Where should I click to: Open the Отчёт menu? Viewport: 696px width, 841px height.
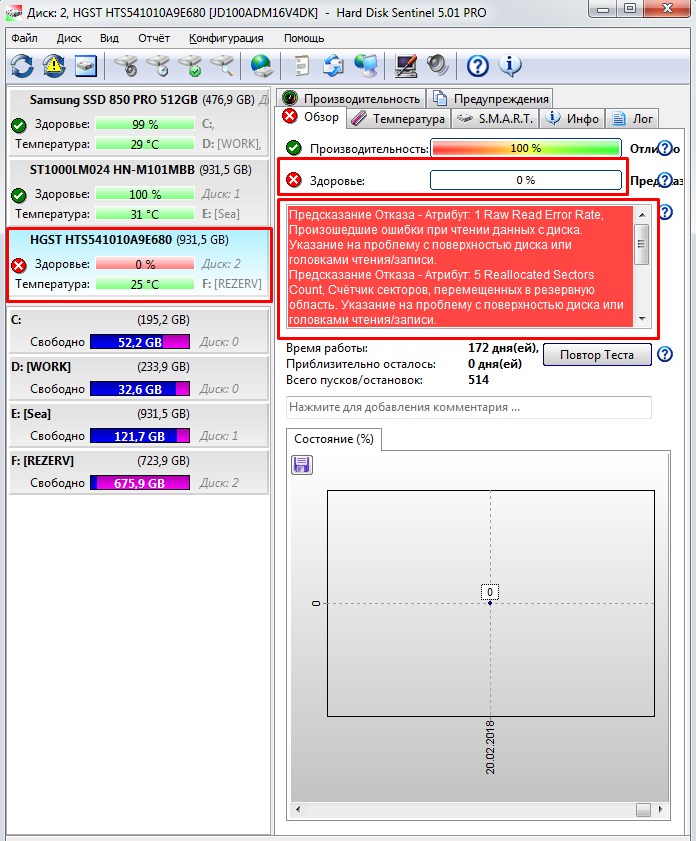(x=154, y=38)
